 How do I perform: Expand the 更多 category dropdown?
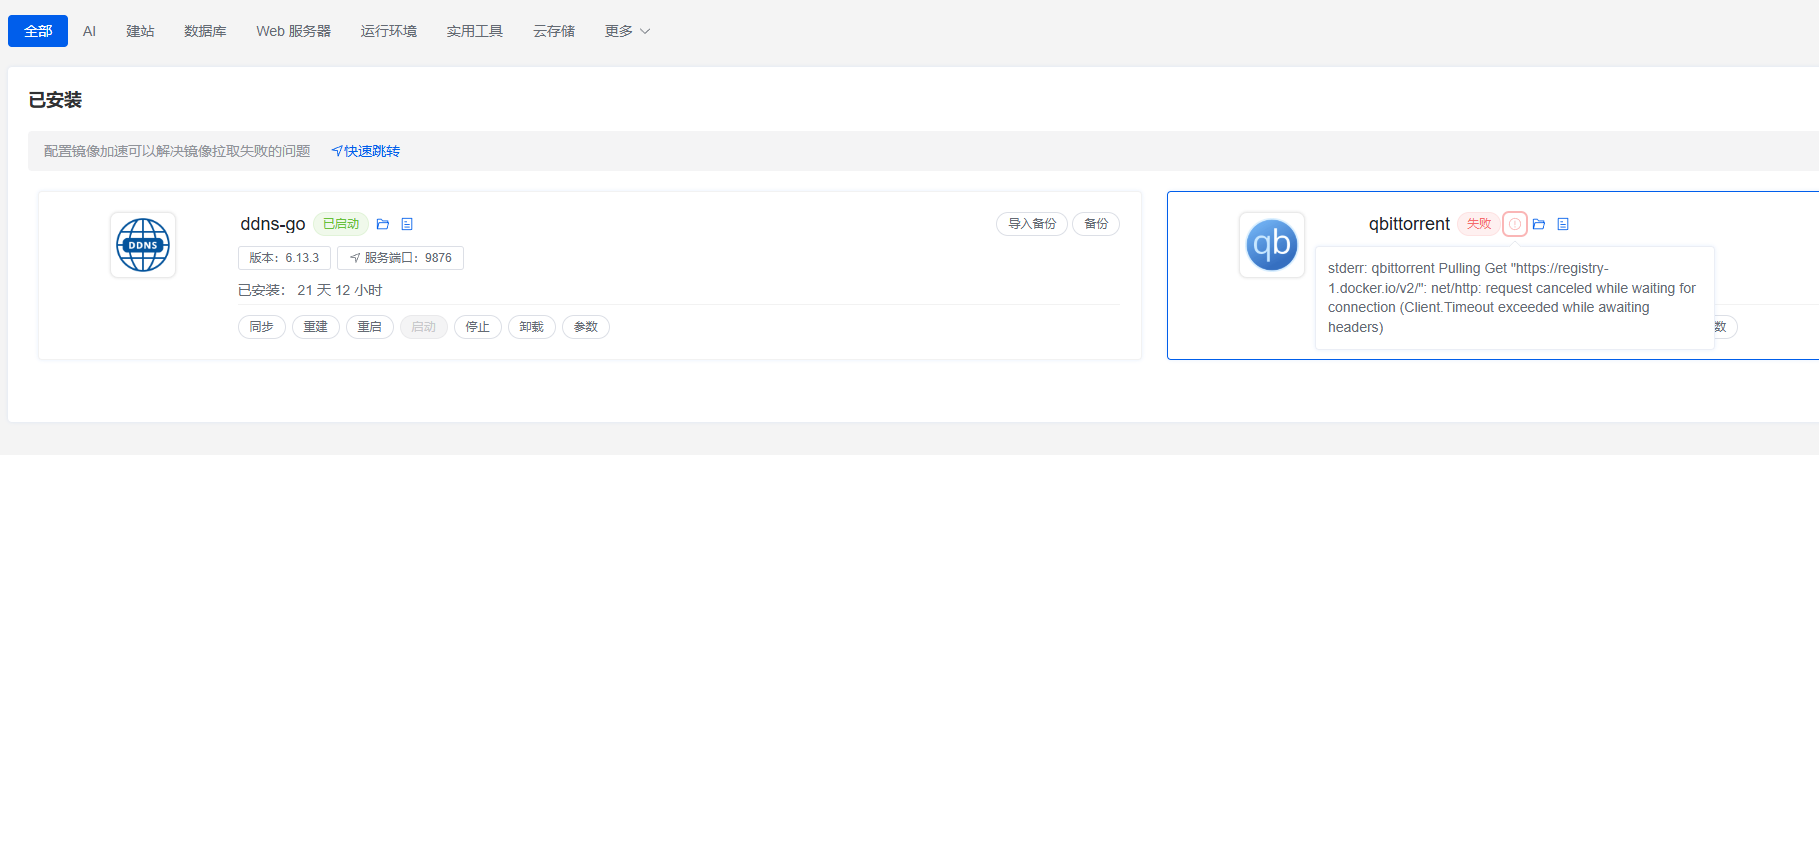[x=627, y=31]
